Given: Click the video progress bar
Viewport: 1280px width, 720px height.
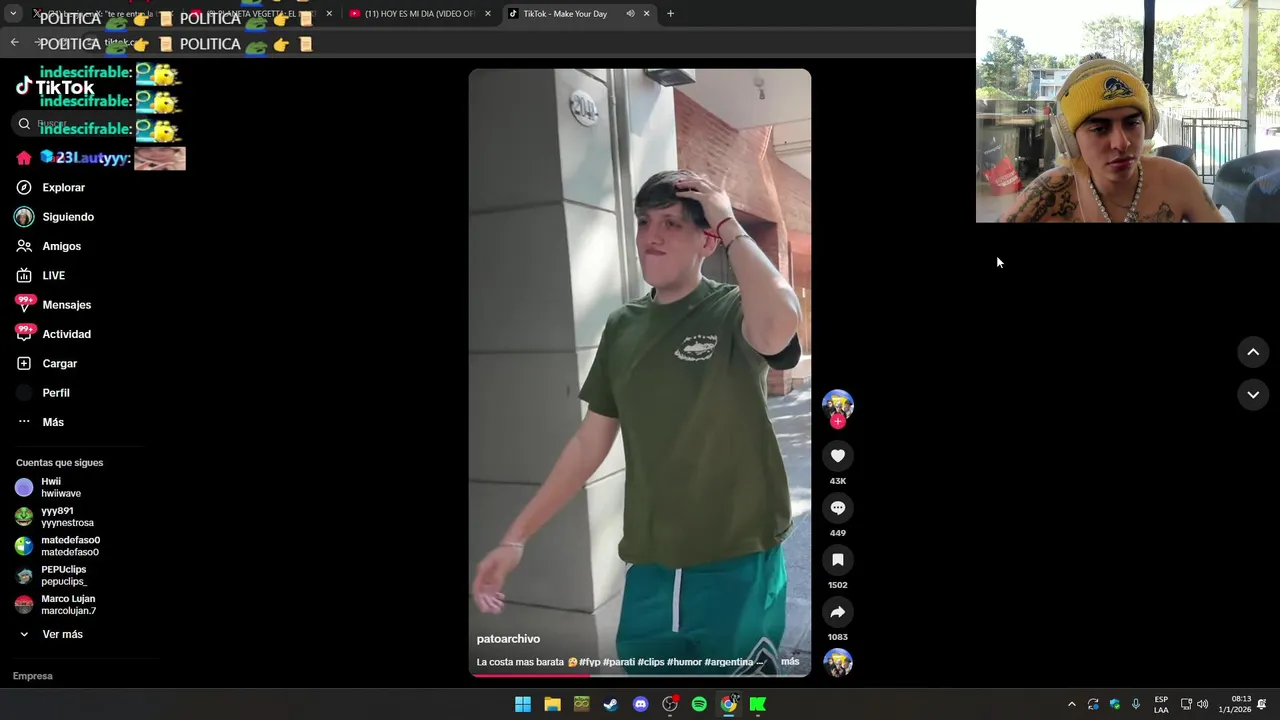Looking at the screenshot, I should [x=640, y=675].
